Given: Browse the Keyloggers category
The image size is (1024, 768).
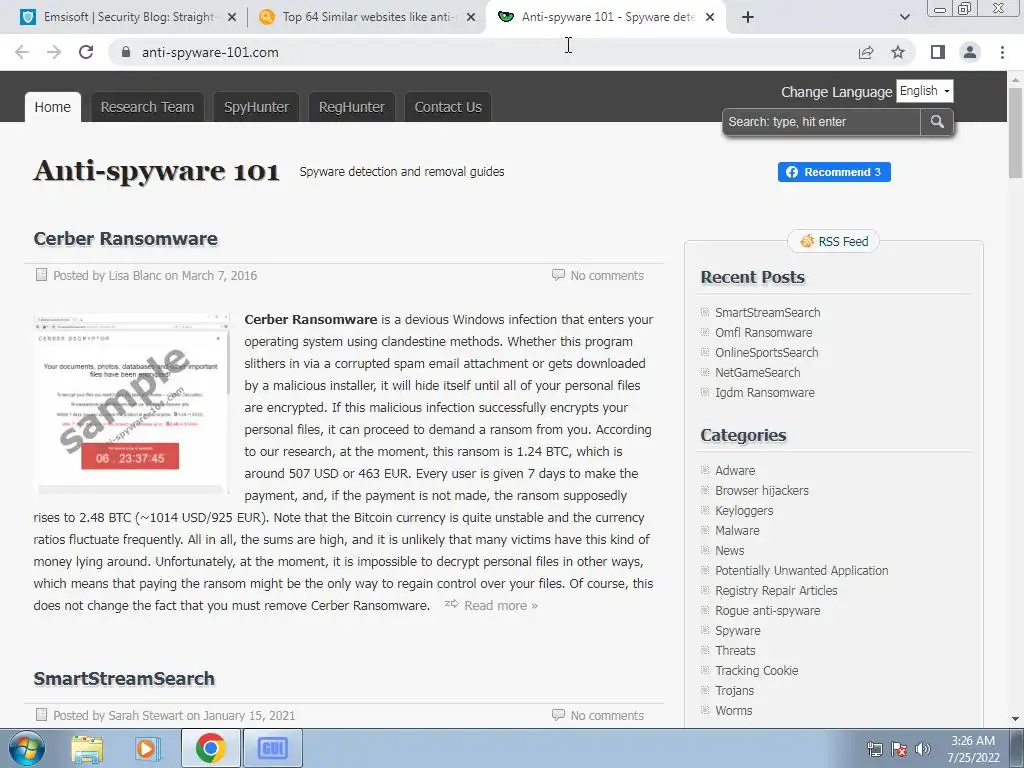Looking at the screenshot, I should pos(744,511).
